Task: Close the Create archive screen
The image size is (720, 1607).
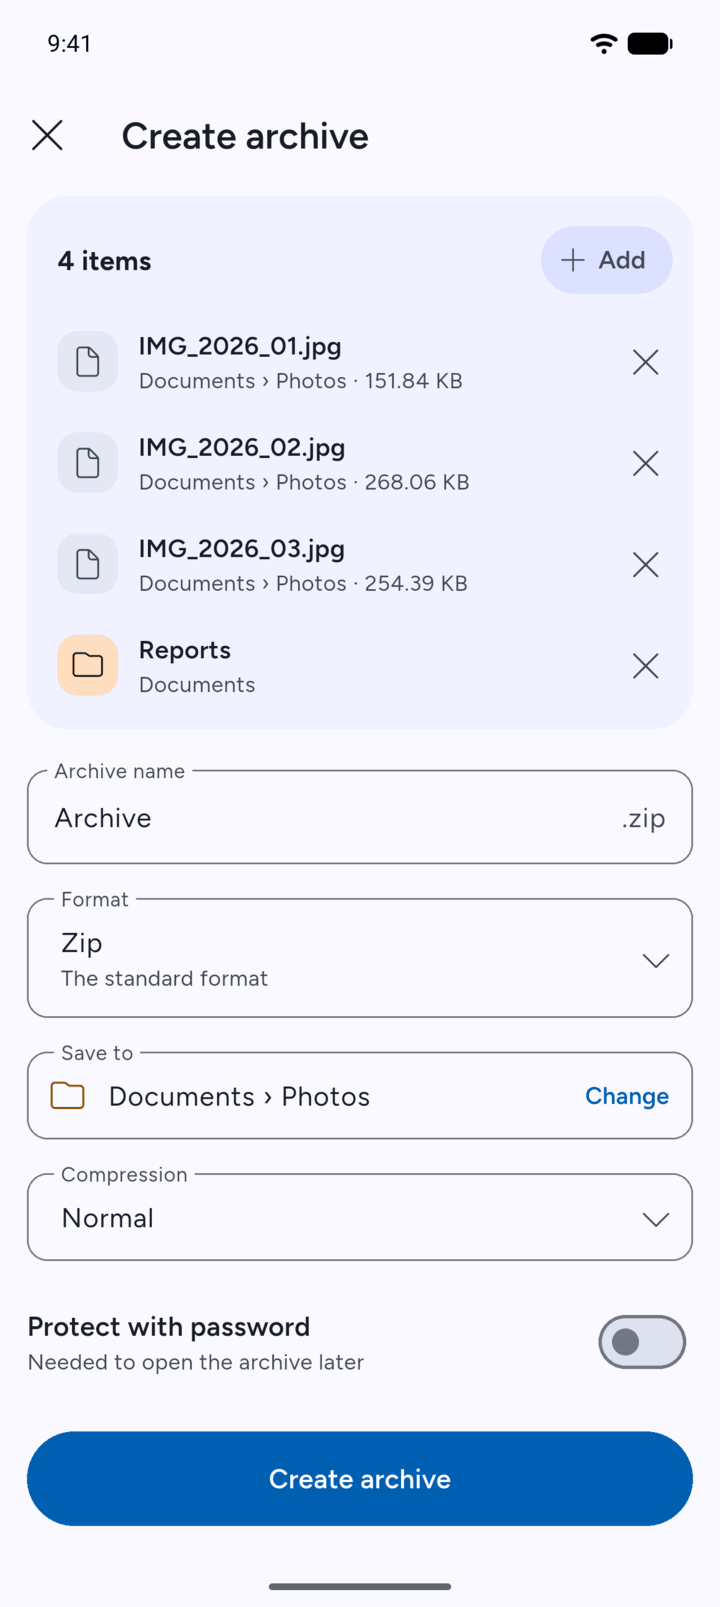Action: pyautogui.click(x=47, y=135)
